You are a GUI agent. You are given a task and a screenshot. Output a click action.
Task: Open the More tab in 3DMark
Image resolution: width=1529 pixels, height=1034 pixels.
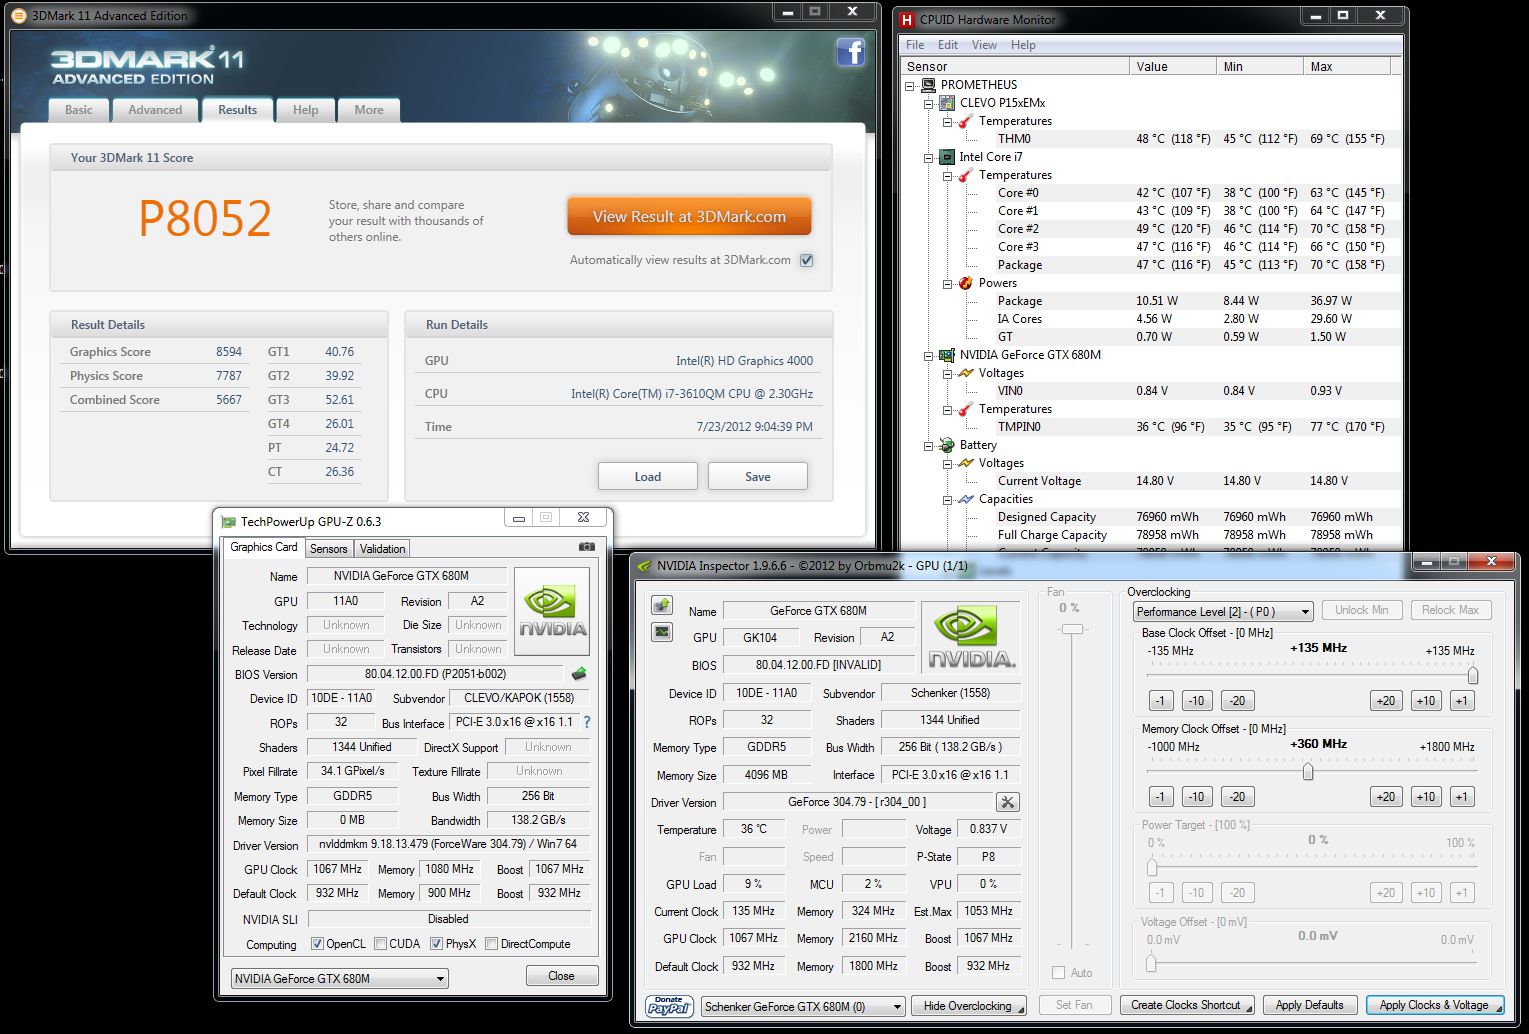pyautogui.click(x=369, y=110)
